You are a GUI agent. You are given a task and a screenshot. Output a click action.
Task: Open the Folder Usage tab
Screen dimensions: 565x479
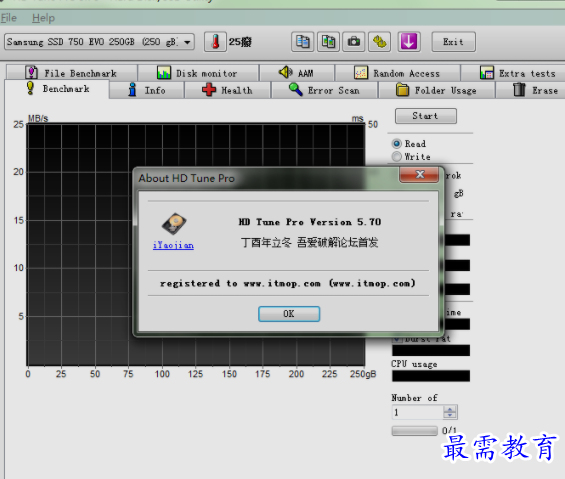(x=436, y=90)
